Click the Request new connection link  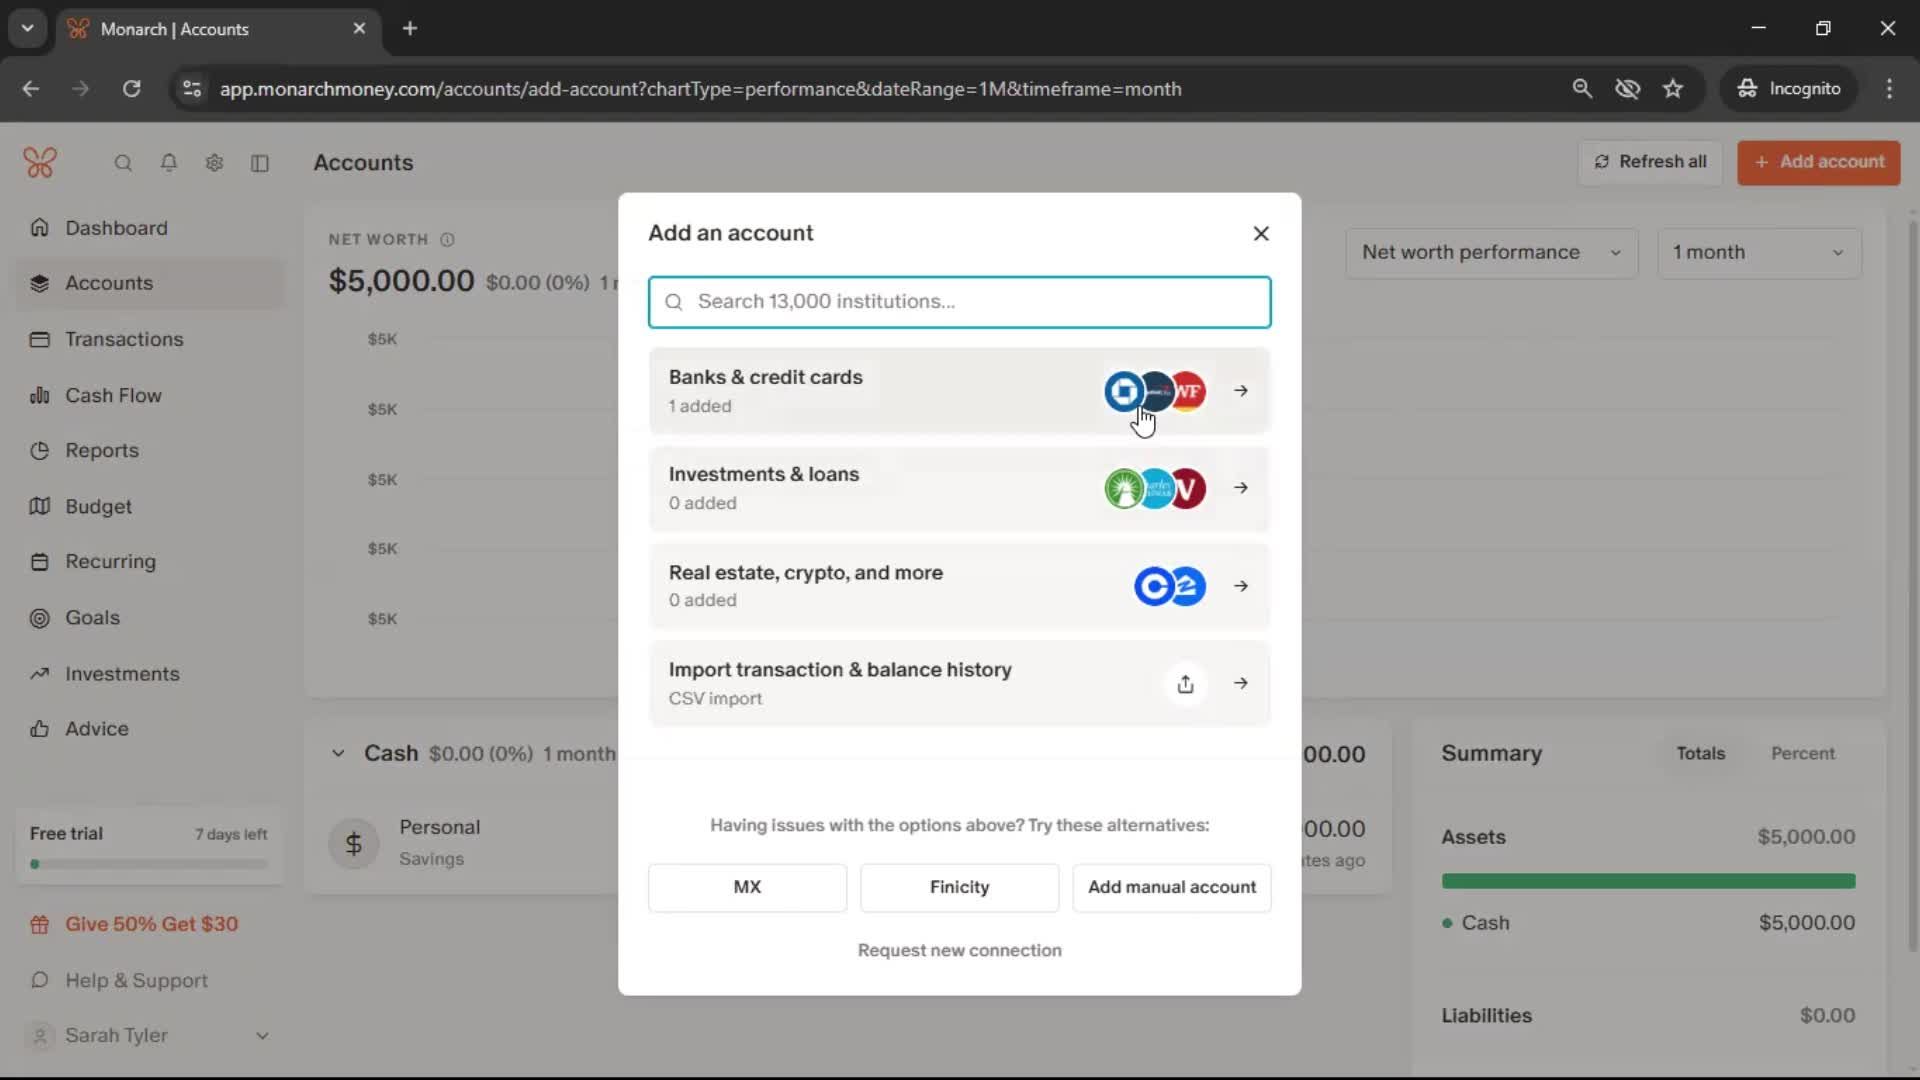pos(959,950)
